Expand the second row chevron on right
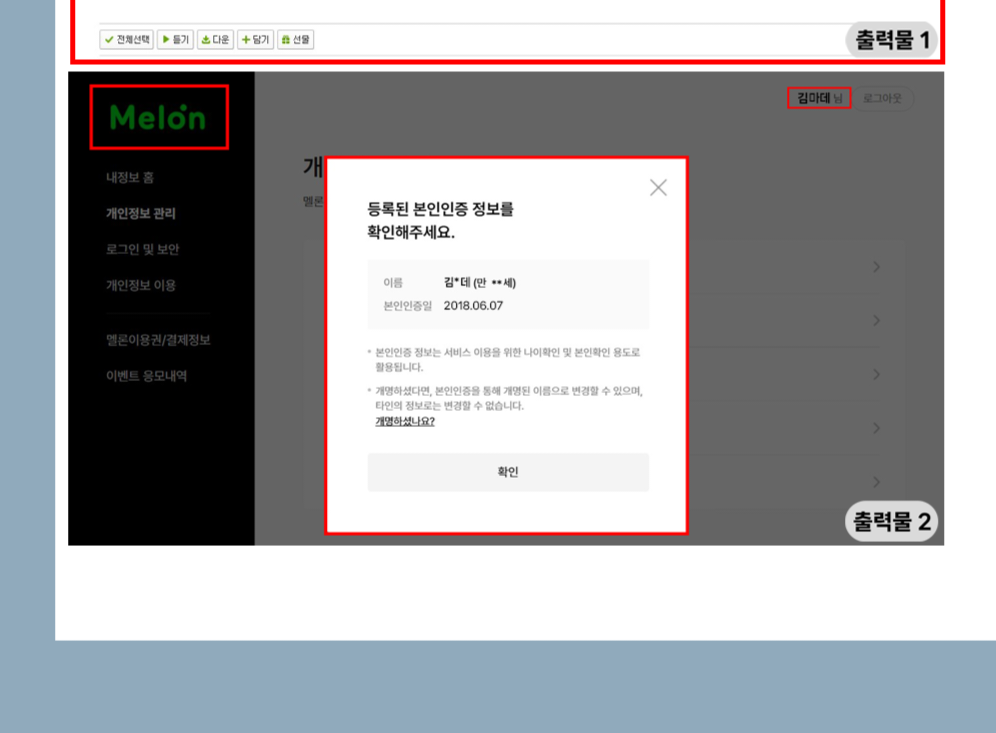The image size is (996, 733). [x=877, y=321]
